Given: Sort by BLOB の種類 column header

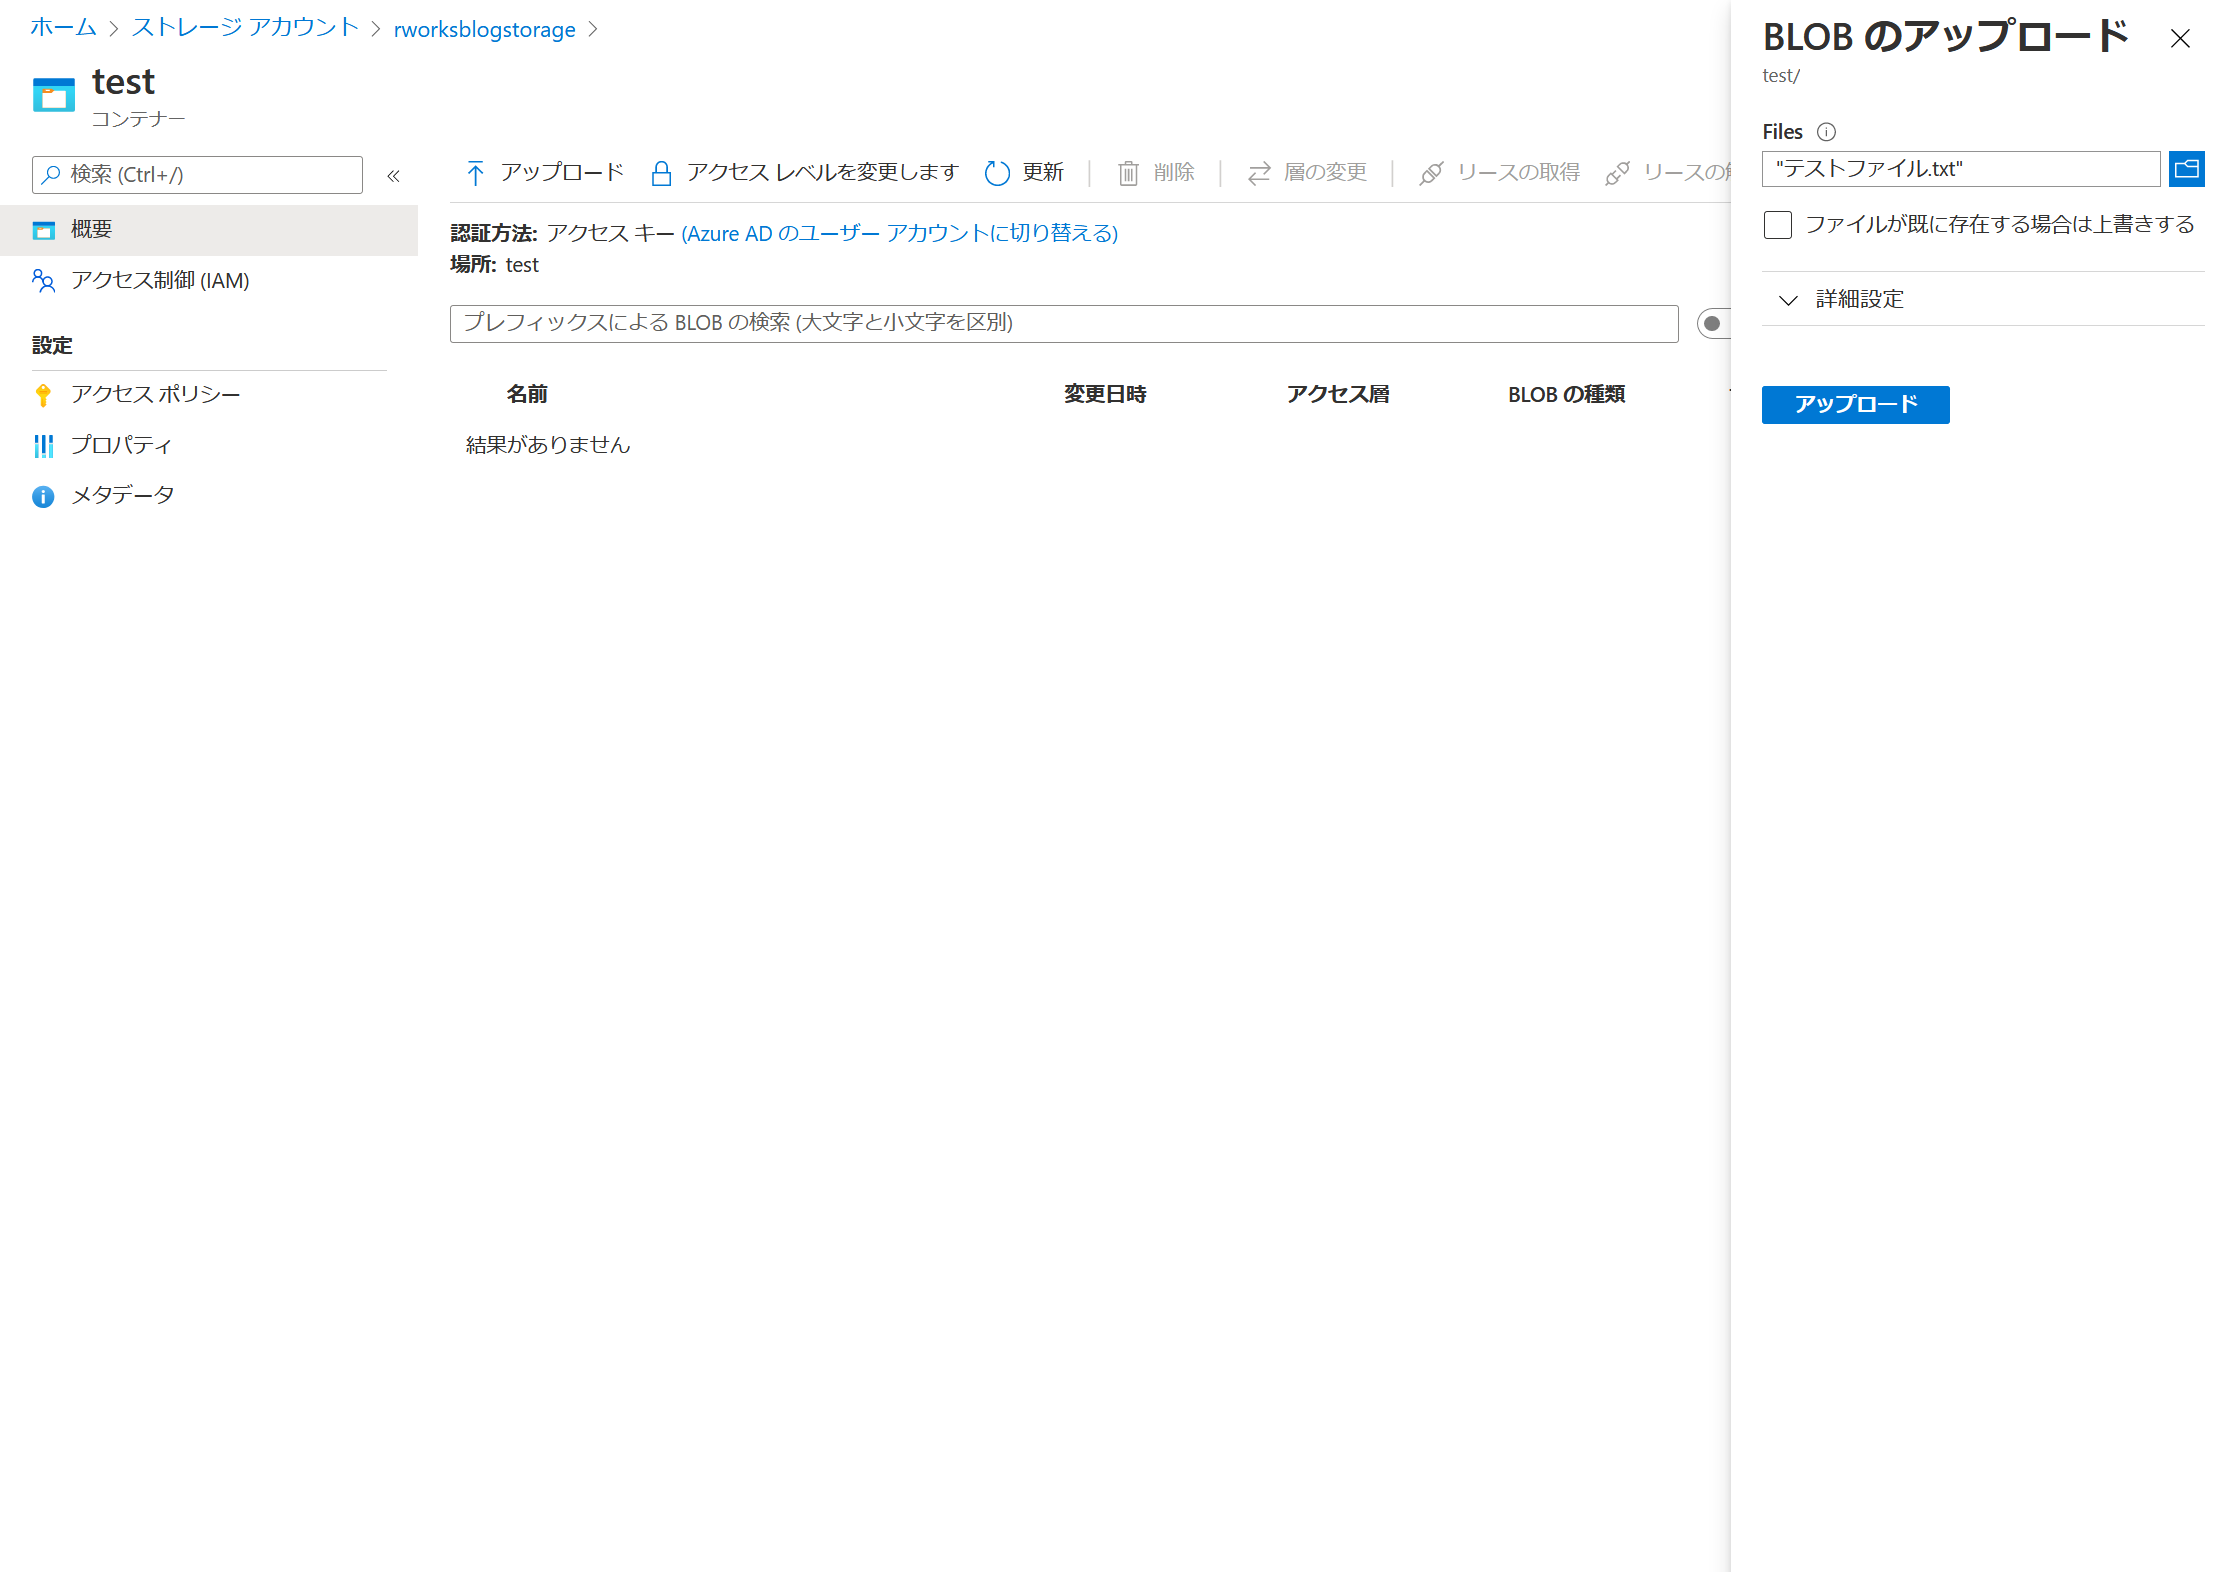Looking at the screenshot, I should click(x=1567, y=395).
